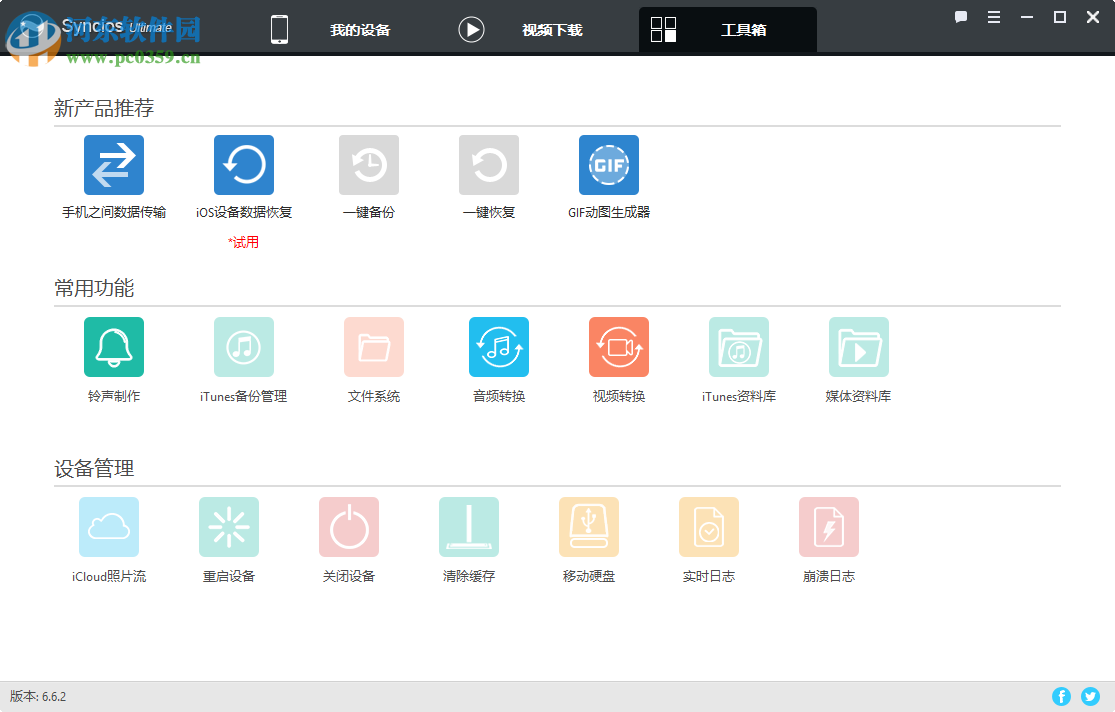Open the 实时日志 real-time log tool
This screenshot has height=712, width=1115.
[708, 526]
